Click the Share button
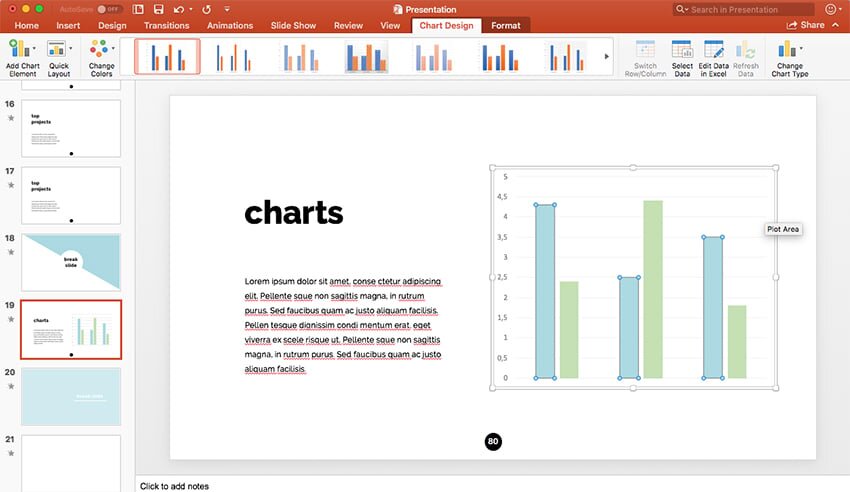850x492 pixels. pos(806,25)
